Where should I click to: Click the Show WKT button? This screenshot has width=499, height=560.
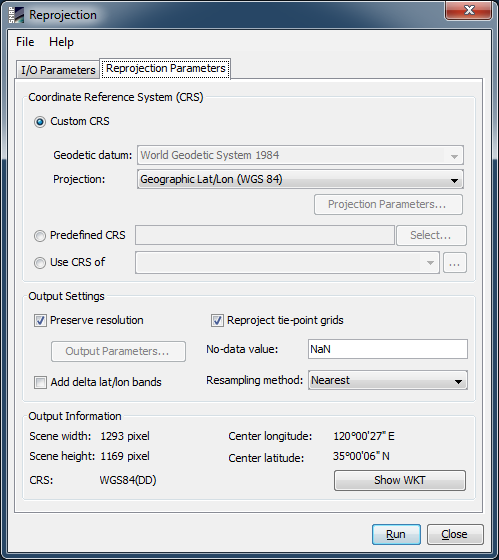tap(400, 480)
